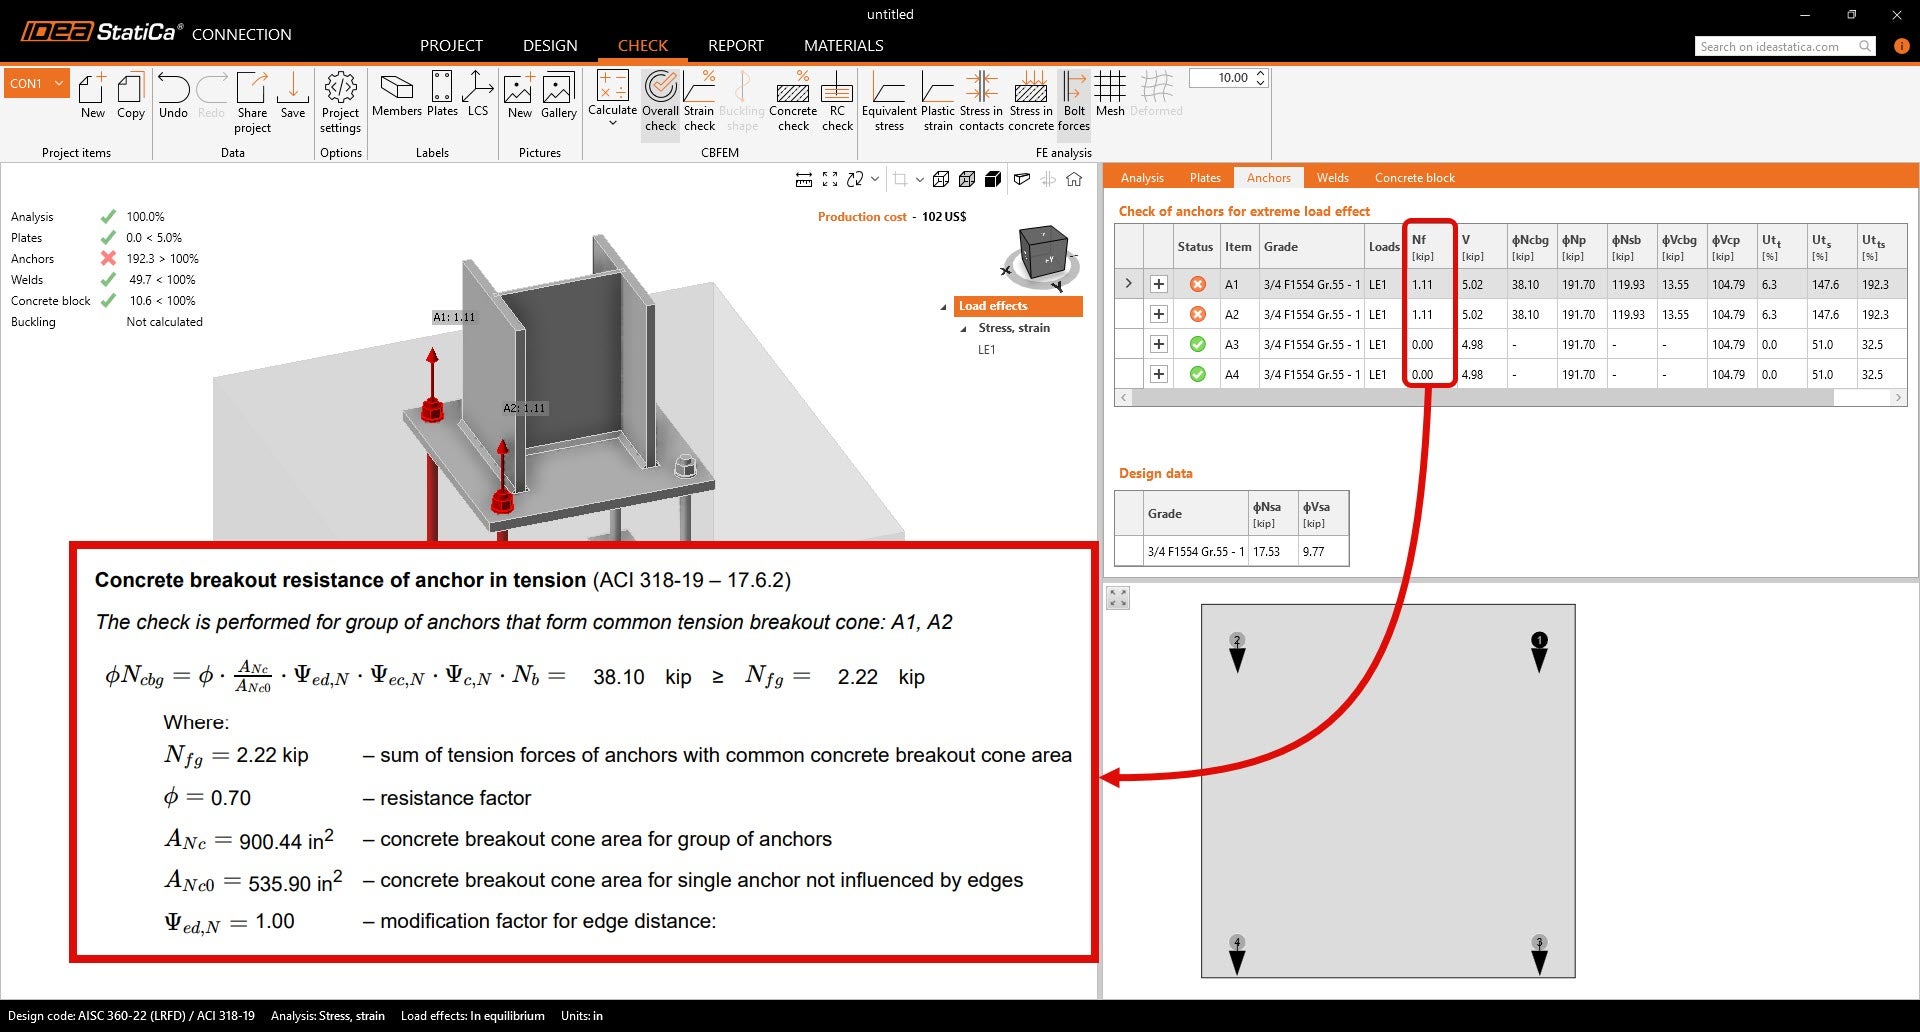Expand anchor row A1 with plus button
Viewport: 1920px width, 1032px height.
coord(1159,284)
